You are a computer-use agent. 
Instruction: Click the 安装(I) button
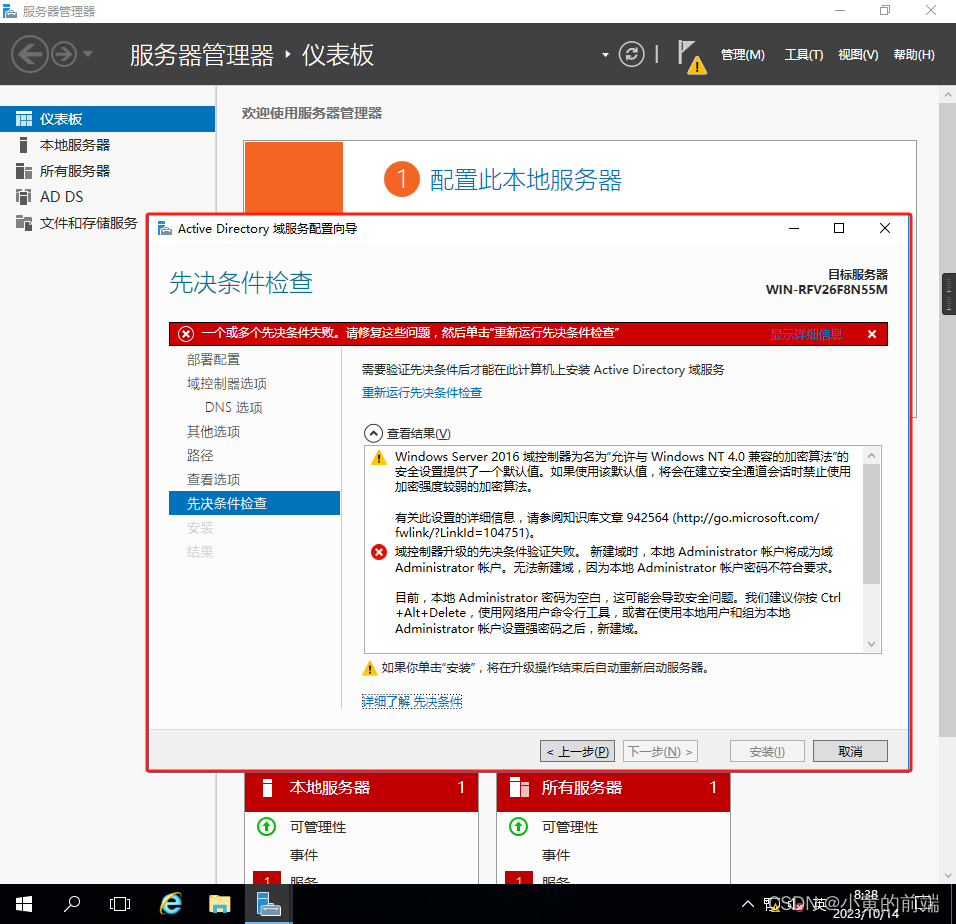click(x=767, y=751)
